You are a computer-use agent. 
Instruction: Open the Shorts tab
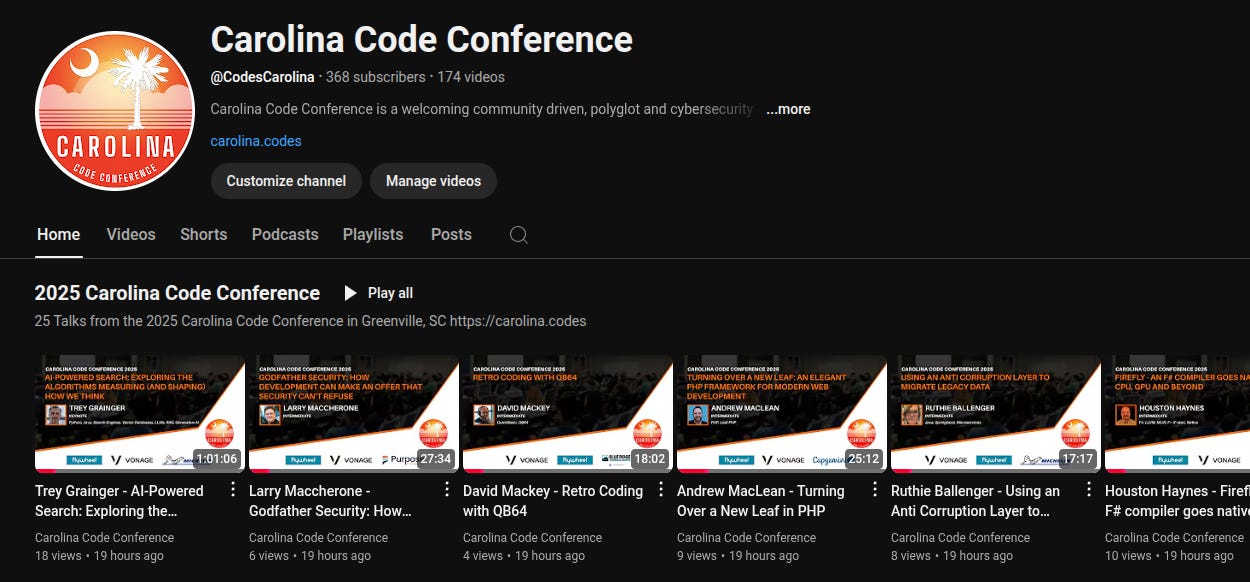(x=204, y=234)
